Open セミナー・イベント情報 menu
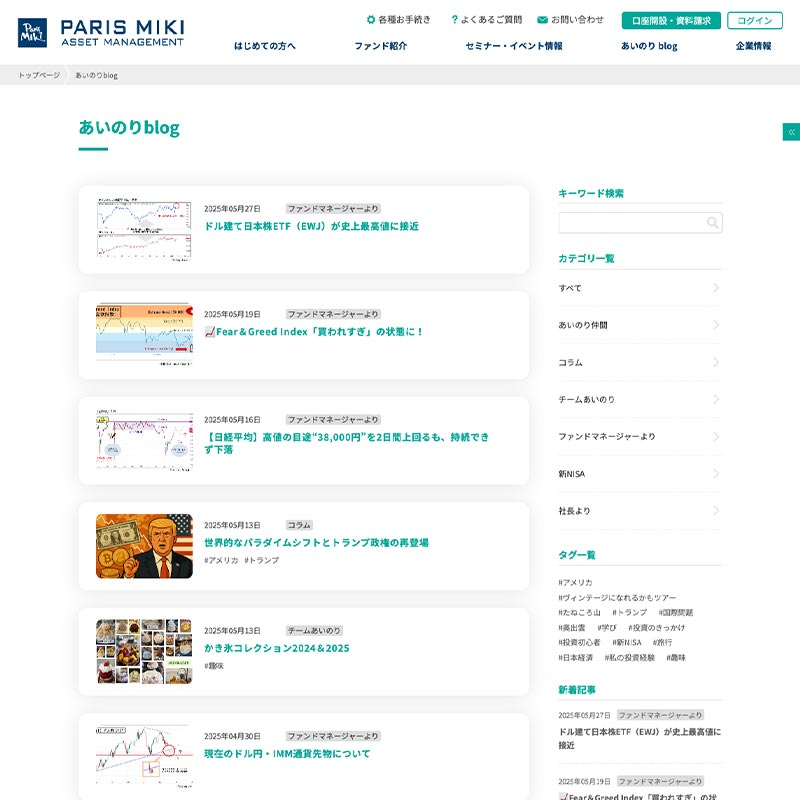The width and height of the screenshot is (800, 800). point(514,46)
